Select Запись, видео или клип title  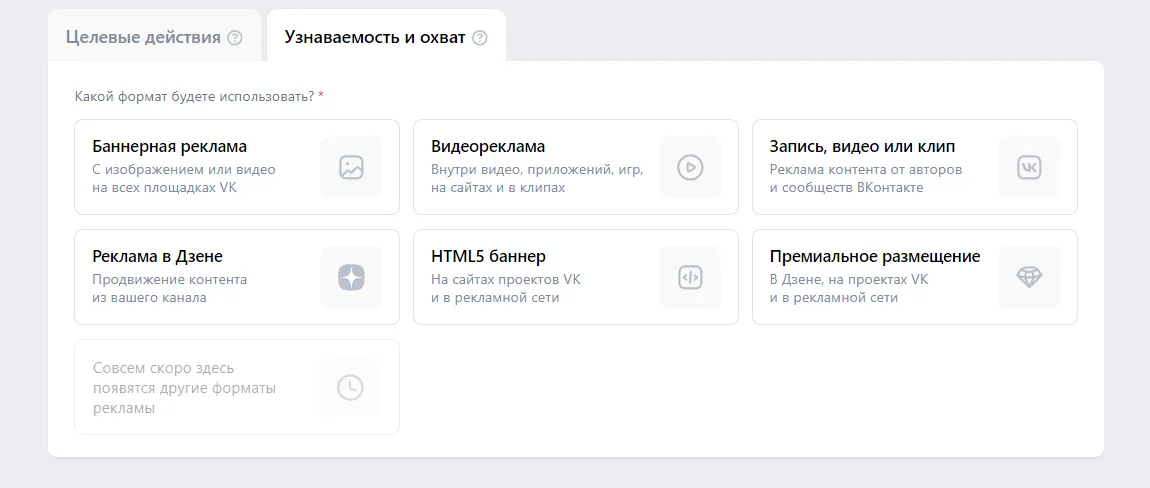862,147
